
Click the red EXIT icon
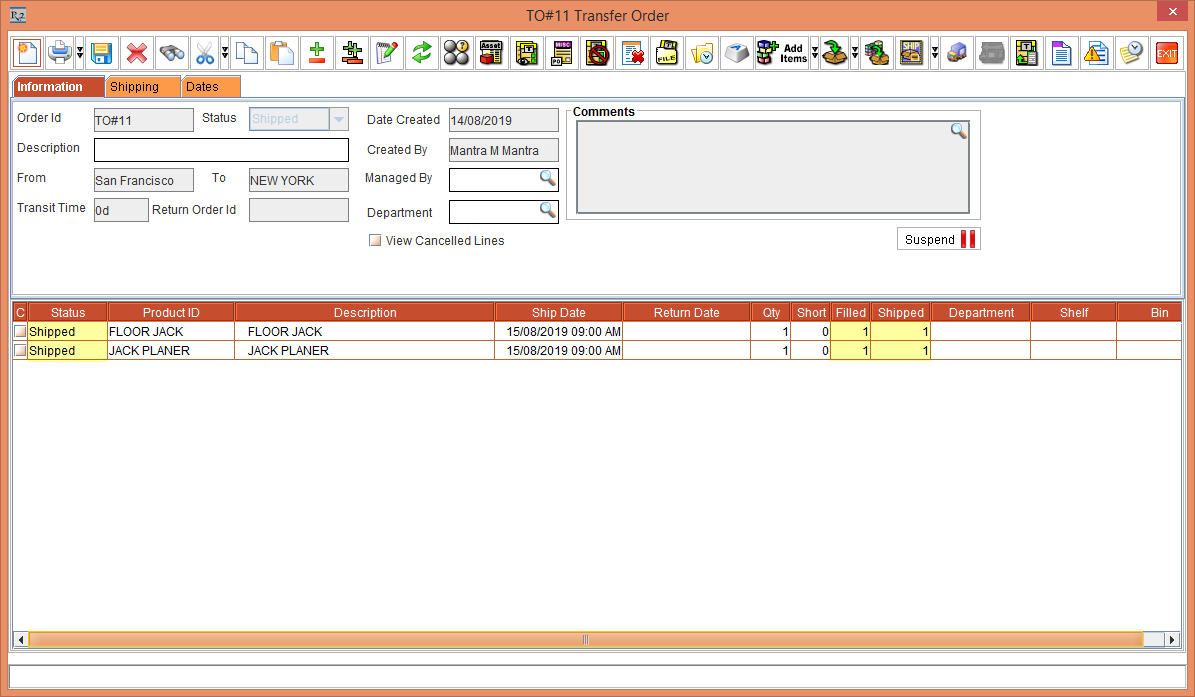(1166, 53)
